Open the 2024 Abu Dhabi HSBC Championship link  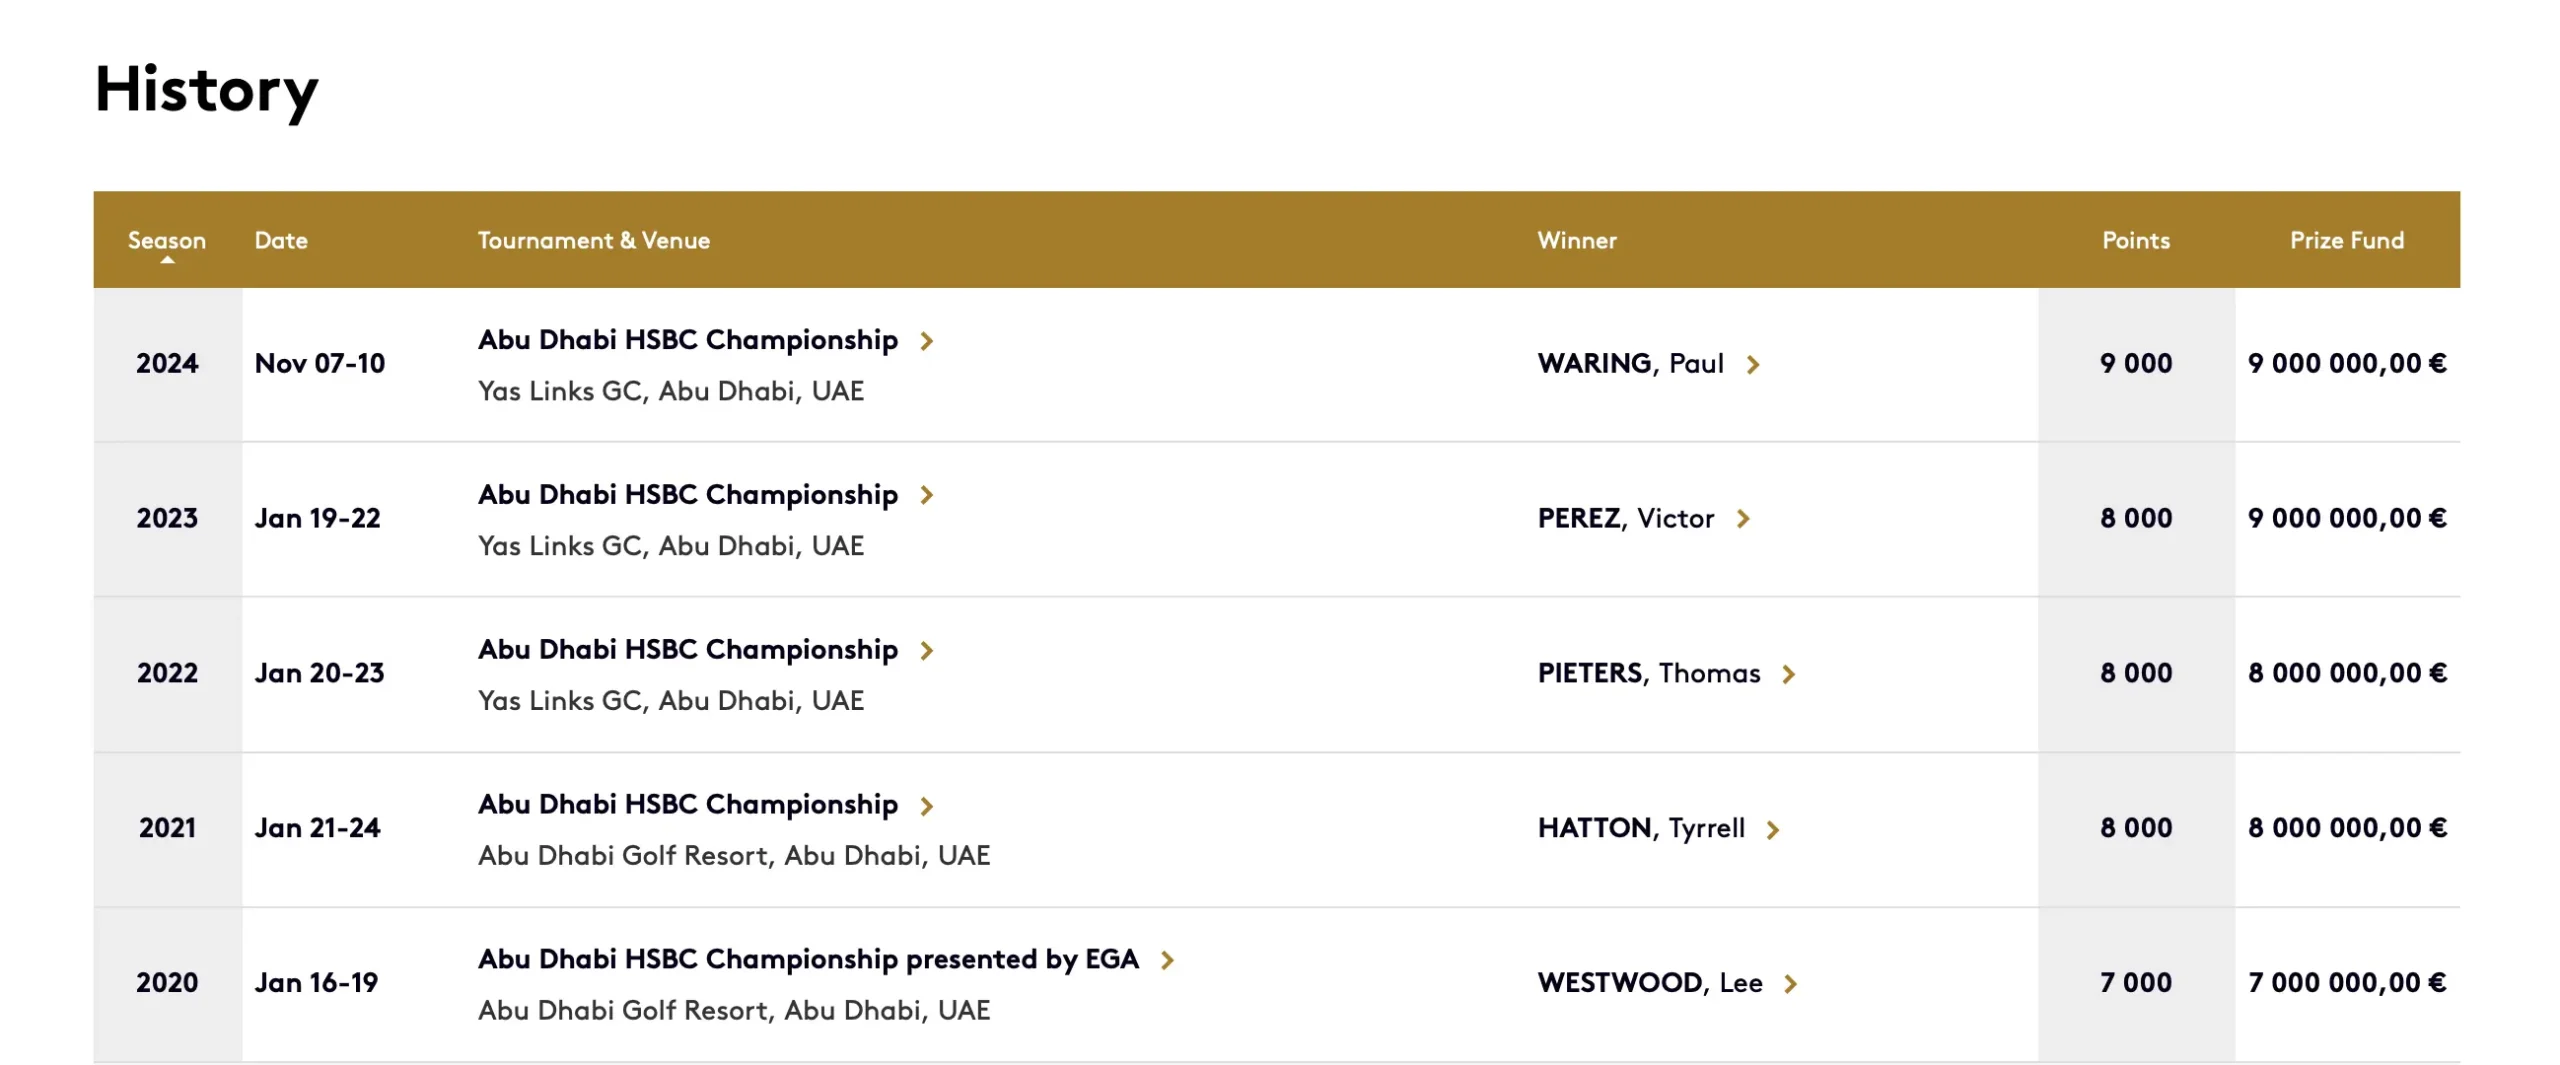[688, 341]
